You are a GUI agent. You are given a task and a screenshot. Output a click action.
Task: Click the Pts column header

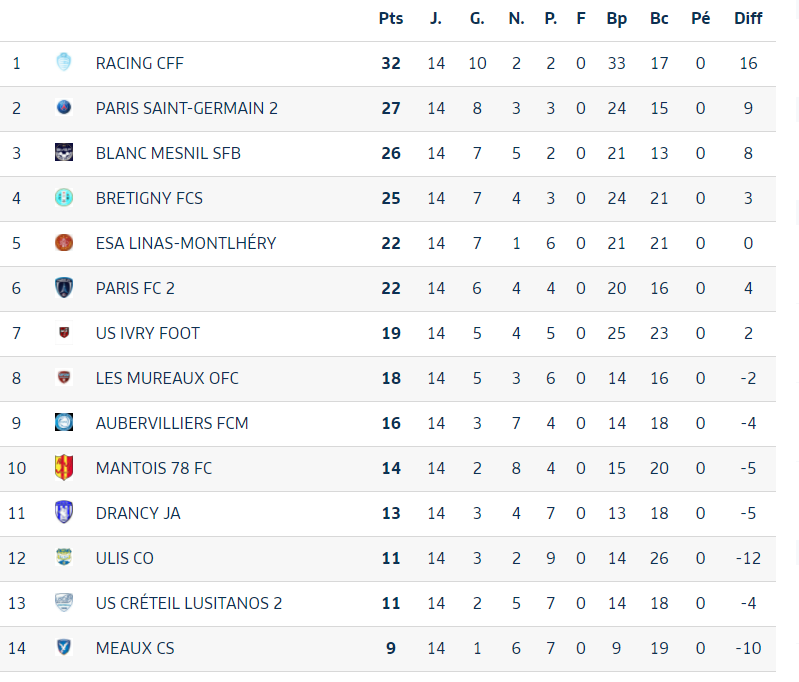[x=391, y=19]
